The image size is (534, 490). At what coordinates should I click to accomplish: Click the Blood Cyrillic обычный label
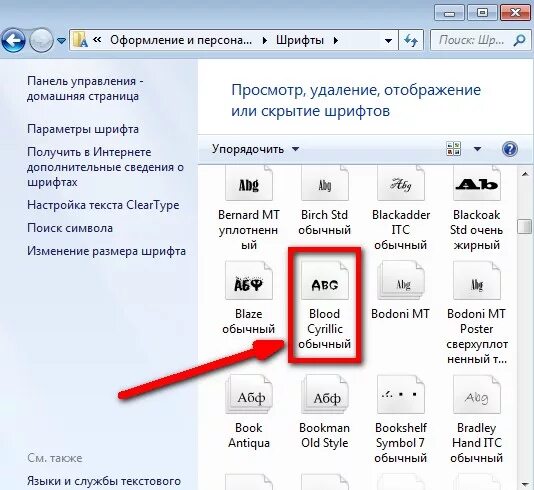[325, 329]
